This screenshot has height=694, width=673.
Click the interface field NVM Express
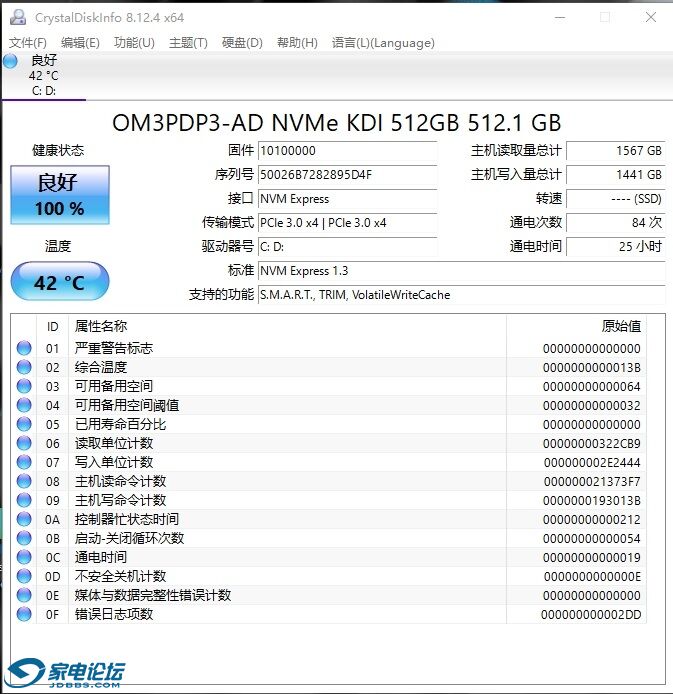348,199
